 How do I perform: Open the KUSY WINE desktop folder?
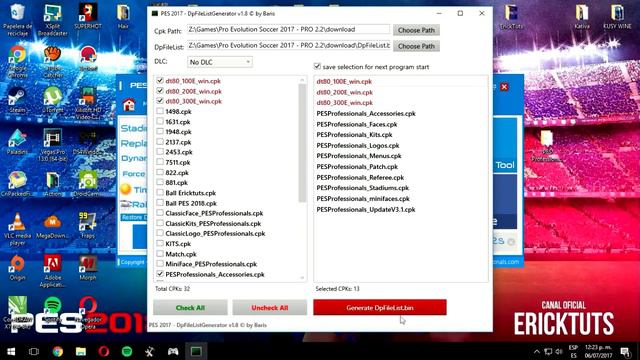pos(617,17)
